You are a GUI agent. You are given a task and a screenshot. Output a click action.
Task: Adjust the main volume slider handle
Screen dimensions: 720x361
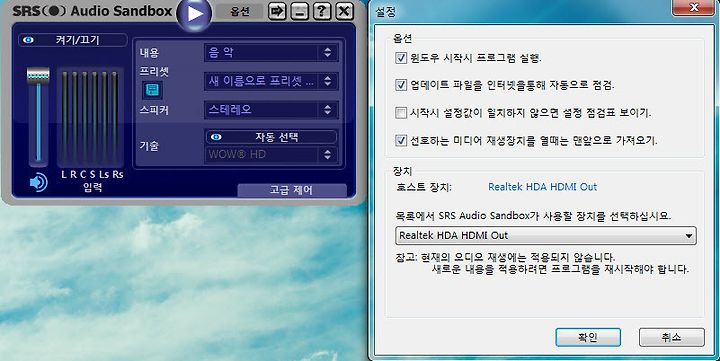(38, 75)
